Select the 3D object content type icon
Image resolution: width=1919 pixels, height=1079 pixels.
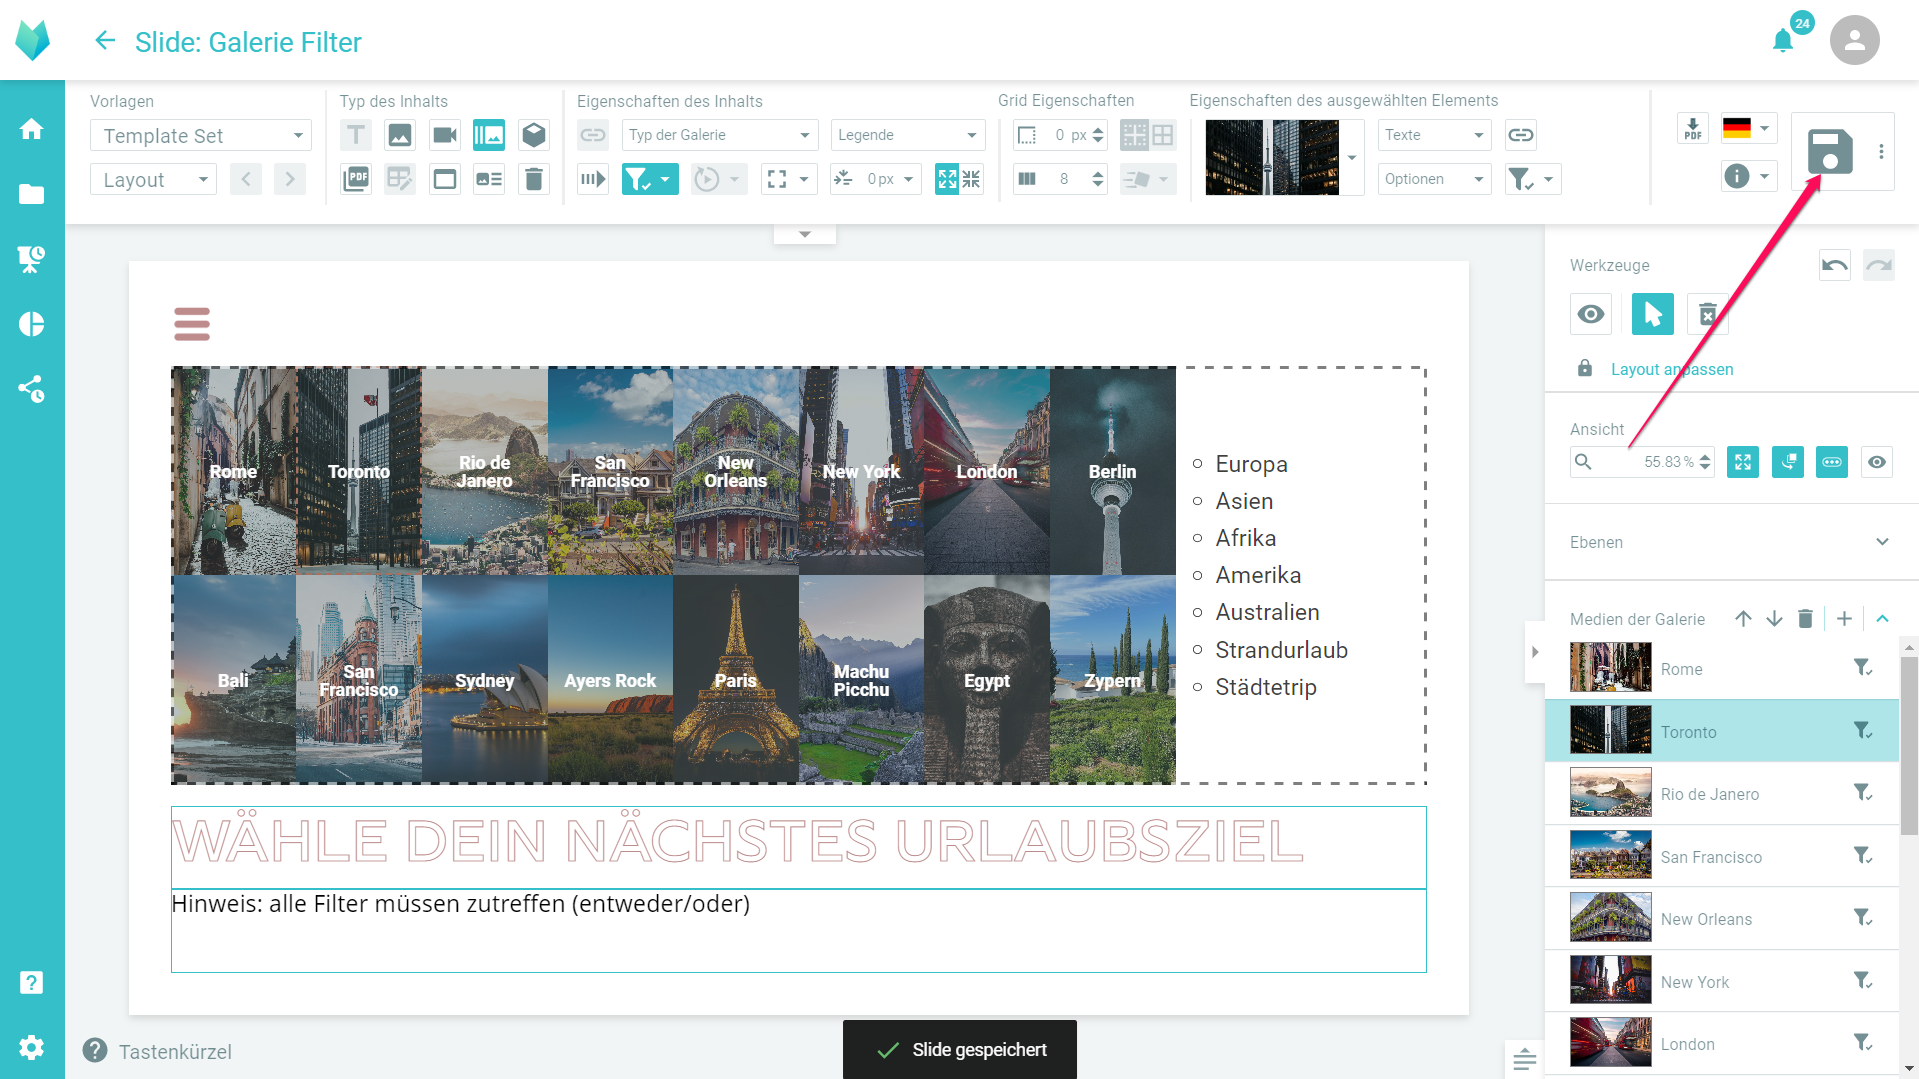[534, 135]
